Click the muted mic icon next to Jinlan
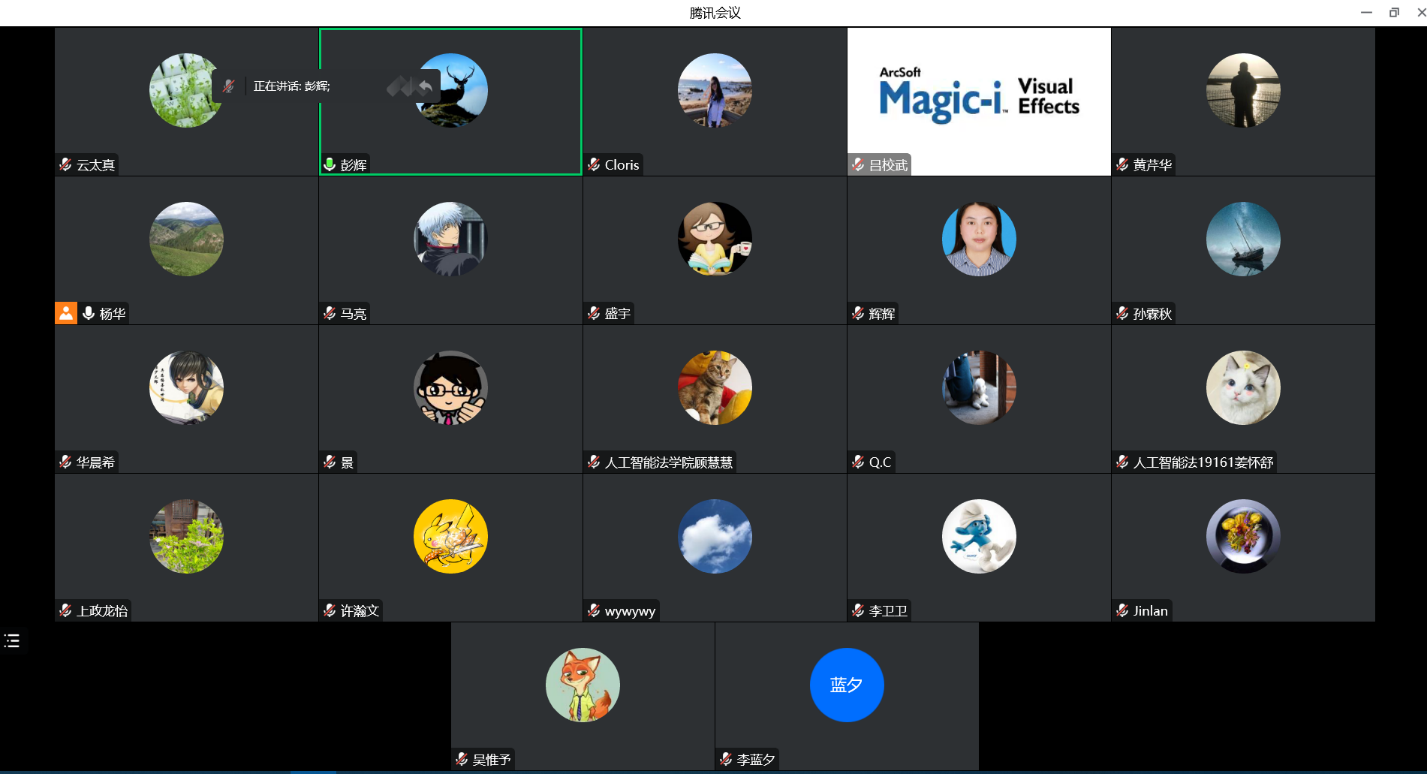This screenshot has width=1427, height=774. coord(1122,611)
